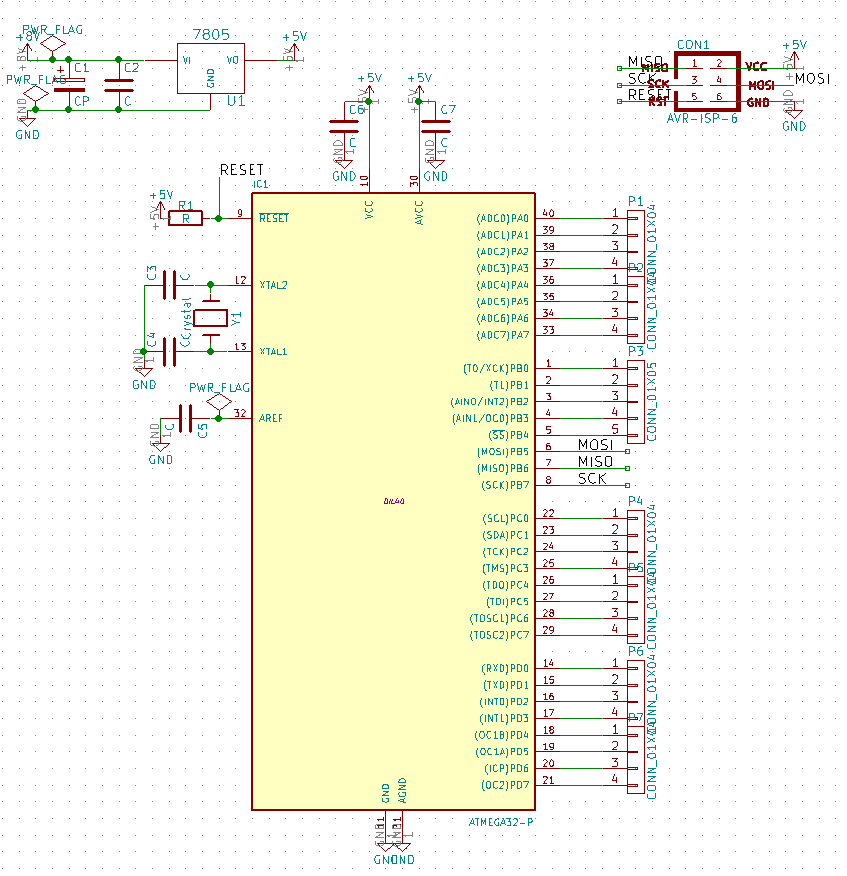The height and width of the screenshot is (876, 847).
Task: Click the +5V symbol above capacitor C7
Action: [x=419, y=92]
